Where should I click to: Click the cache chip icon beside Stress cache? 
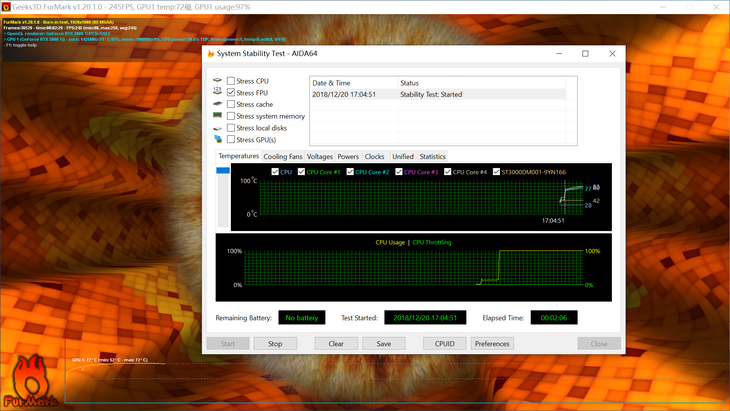click(217, 104)
